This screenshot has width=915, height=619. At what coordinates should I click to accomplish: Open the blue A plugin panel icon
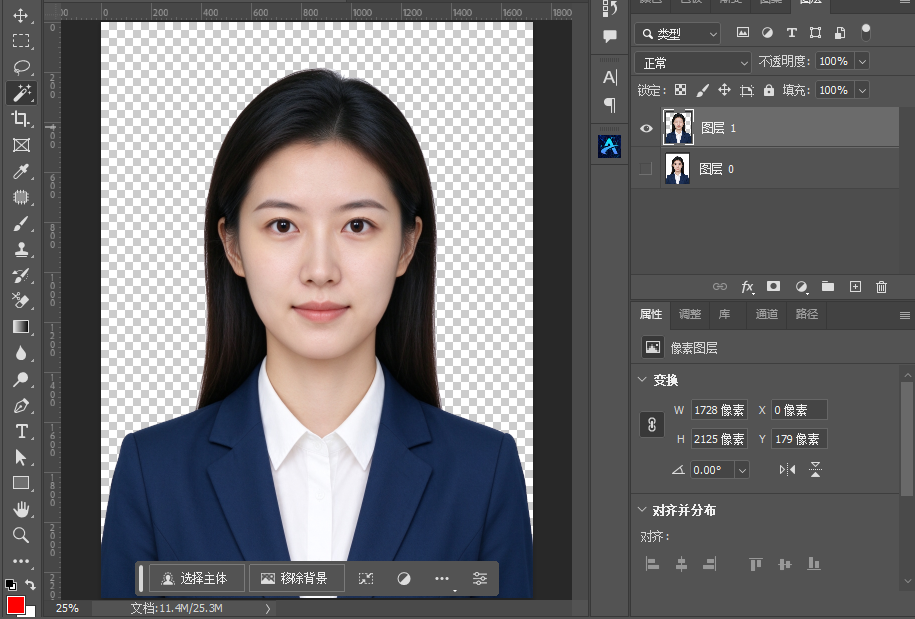click(609, 146)
